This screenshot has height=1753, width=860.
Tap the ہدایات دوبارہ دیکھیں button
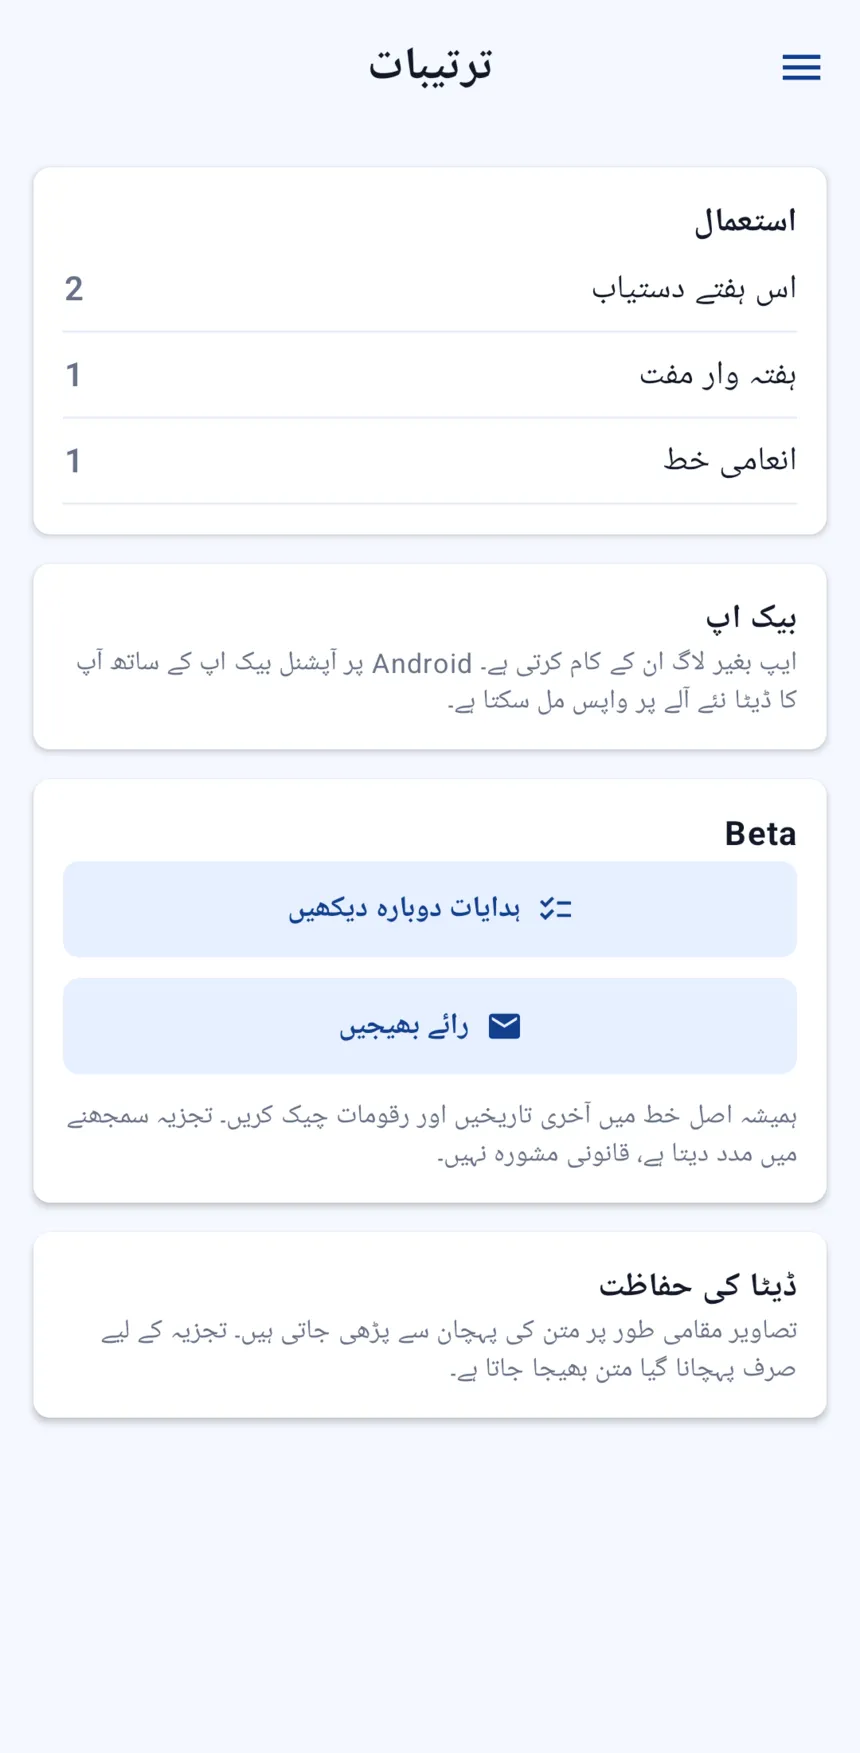coord(430,909)
